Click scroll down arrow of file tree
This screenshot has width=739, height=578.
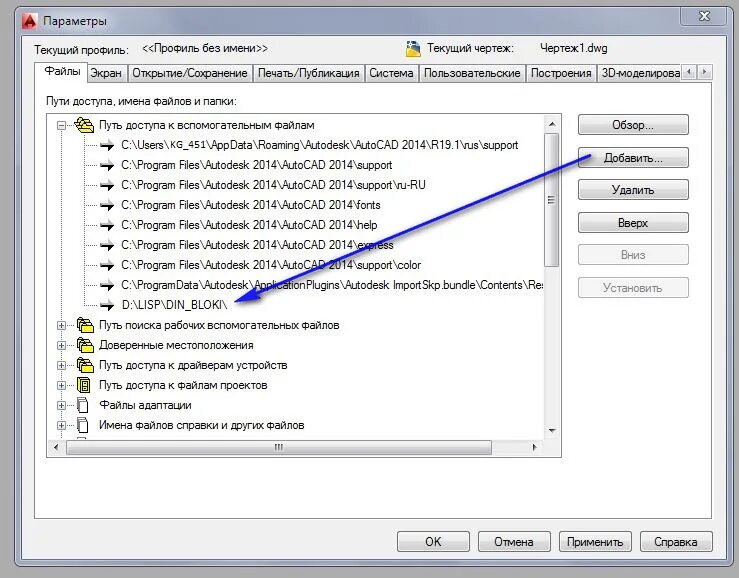tap(552, 430)
